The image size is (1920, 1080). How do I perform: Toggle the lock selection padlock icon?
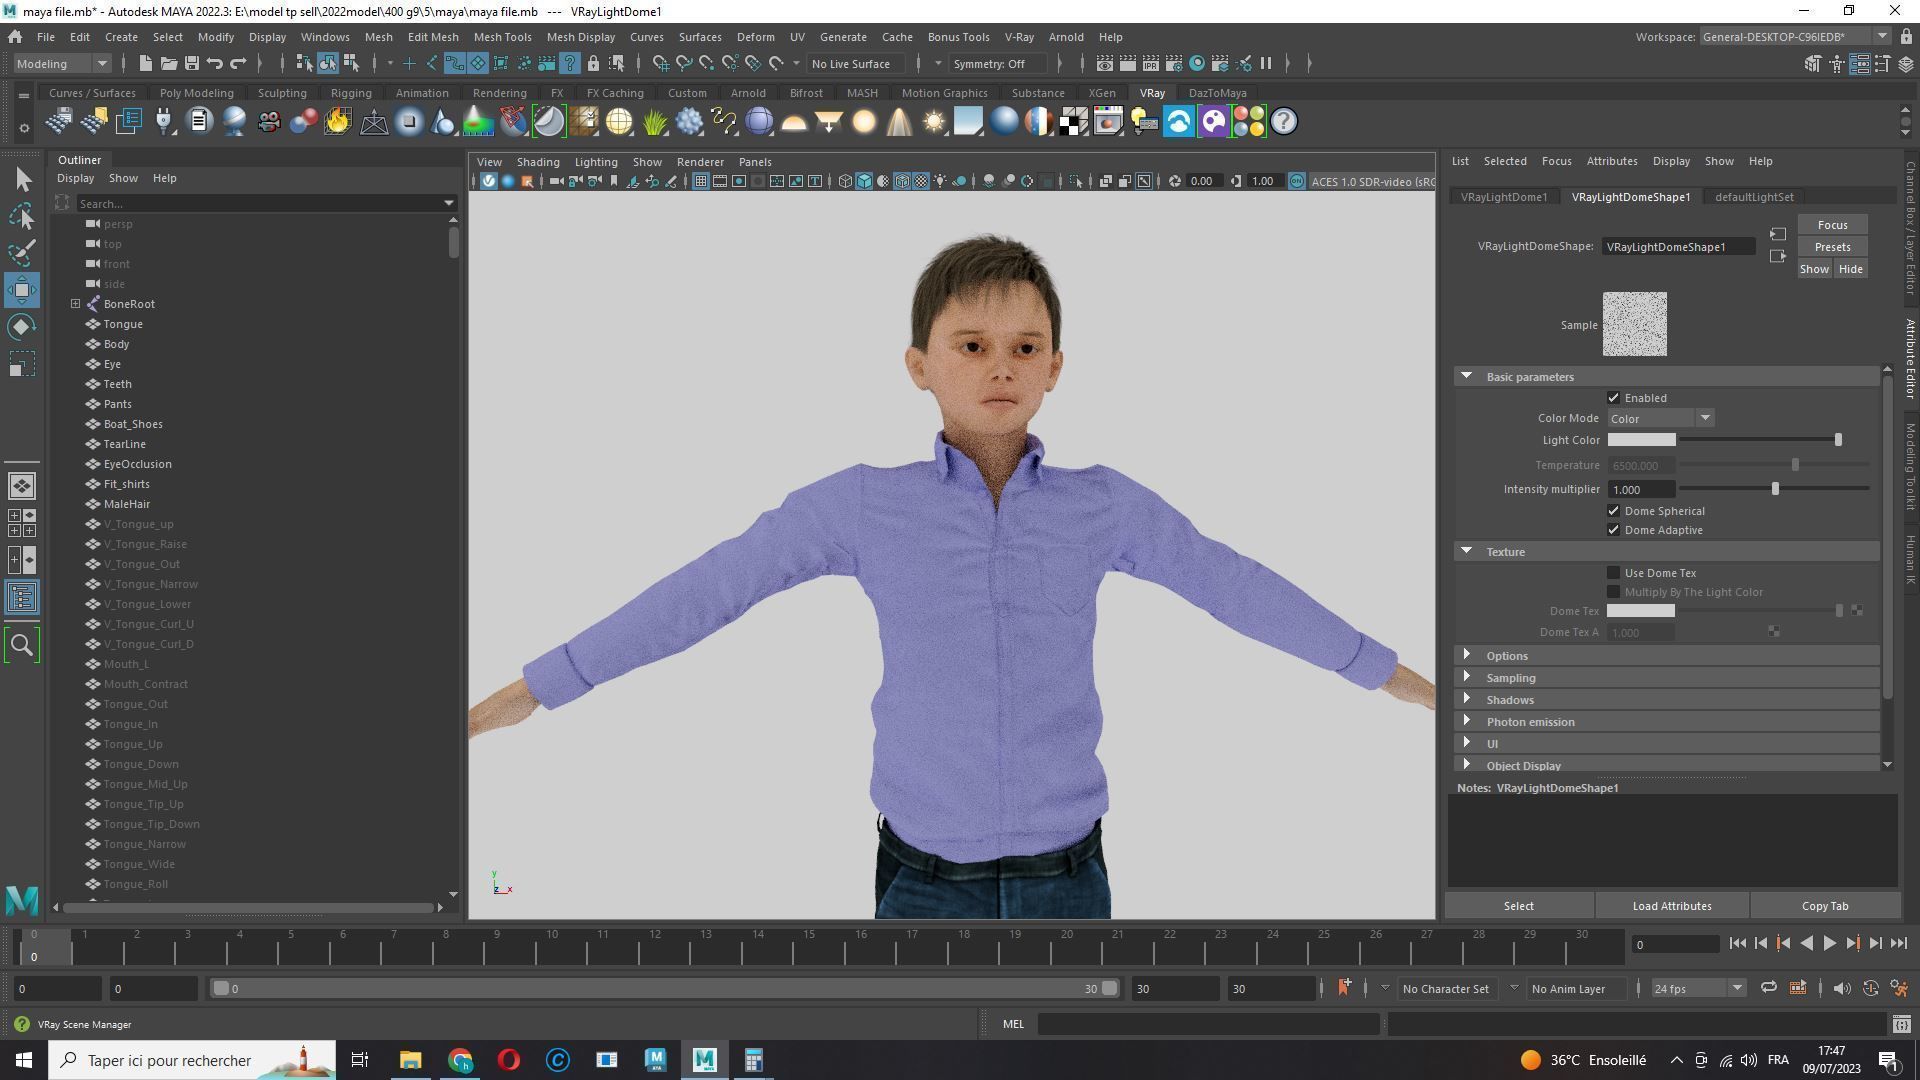pyautogui.click(x=593, y=63)
